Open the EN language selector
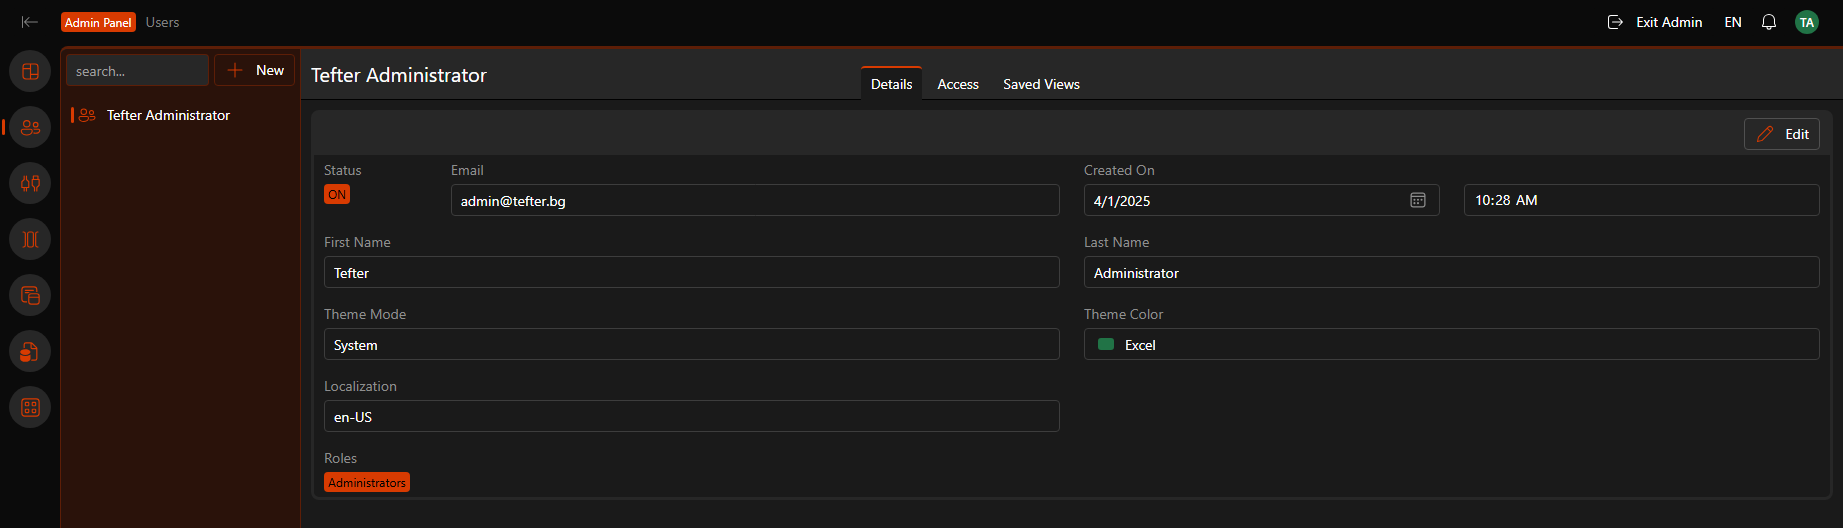 tap(1733, 22)
